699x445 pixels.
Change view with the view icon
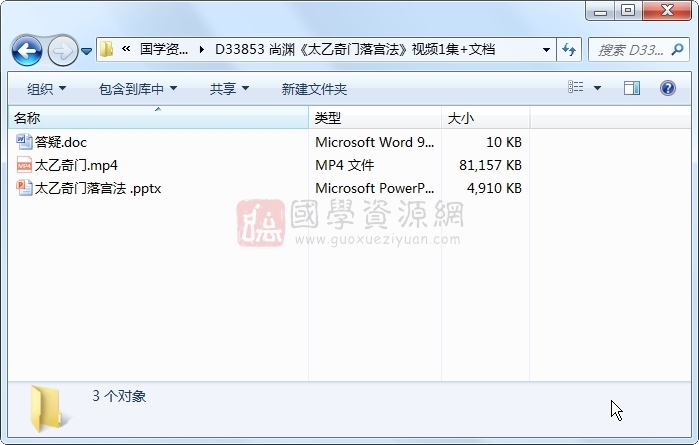pos(576,87)
